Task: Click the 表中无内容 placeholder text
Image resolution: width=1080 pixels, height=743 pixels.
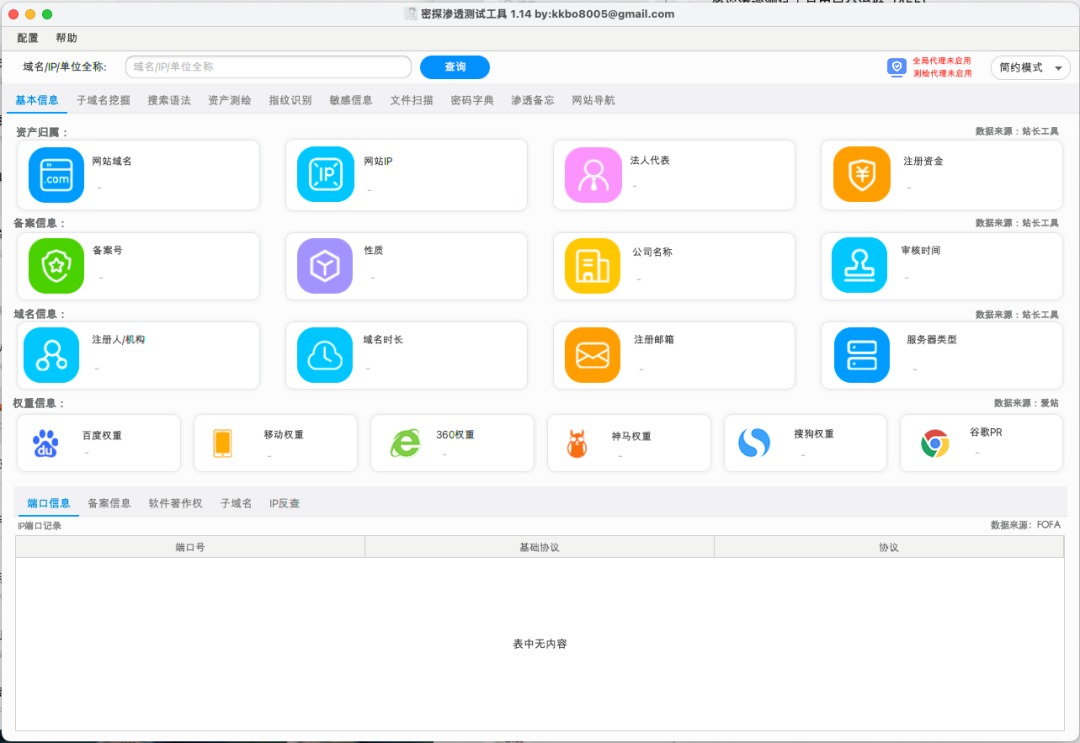Action: click(540, 644)
